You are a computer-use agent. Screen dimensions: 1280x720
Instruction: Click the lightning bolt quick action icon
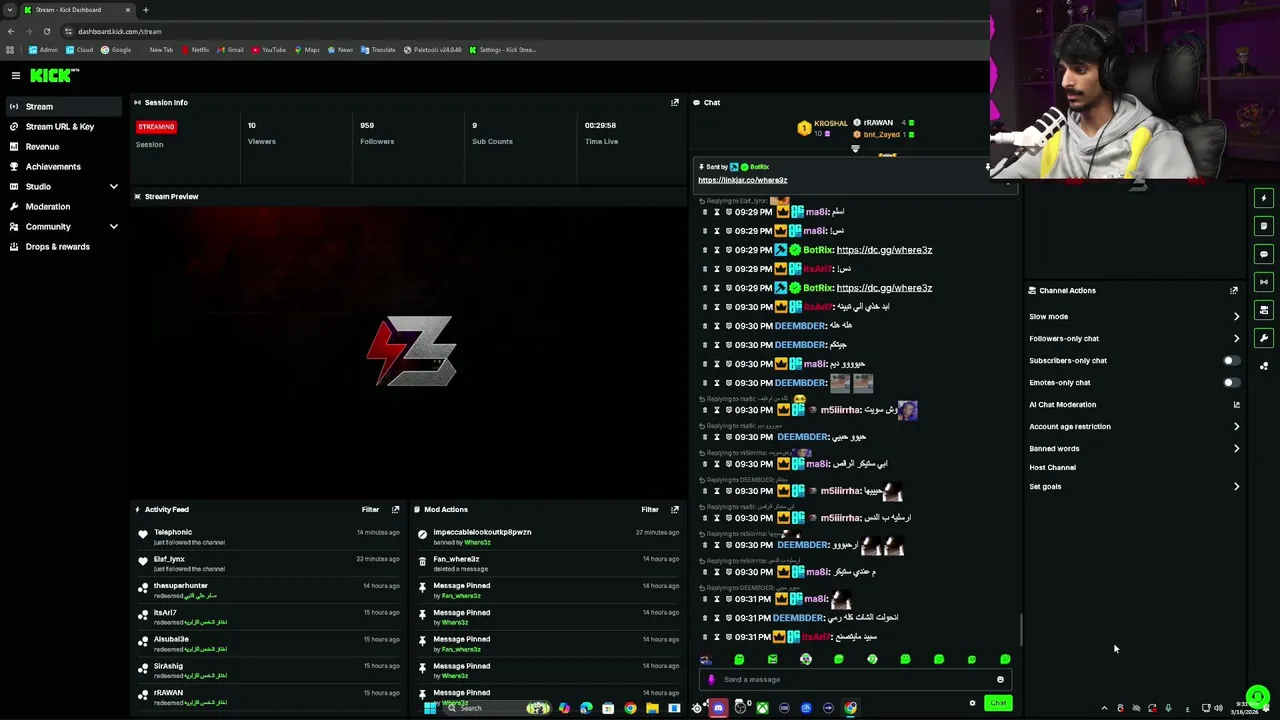pyautogui.click(x=1264, y=198)
